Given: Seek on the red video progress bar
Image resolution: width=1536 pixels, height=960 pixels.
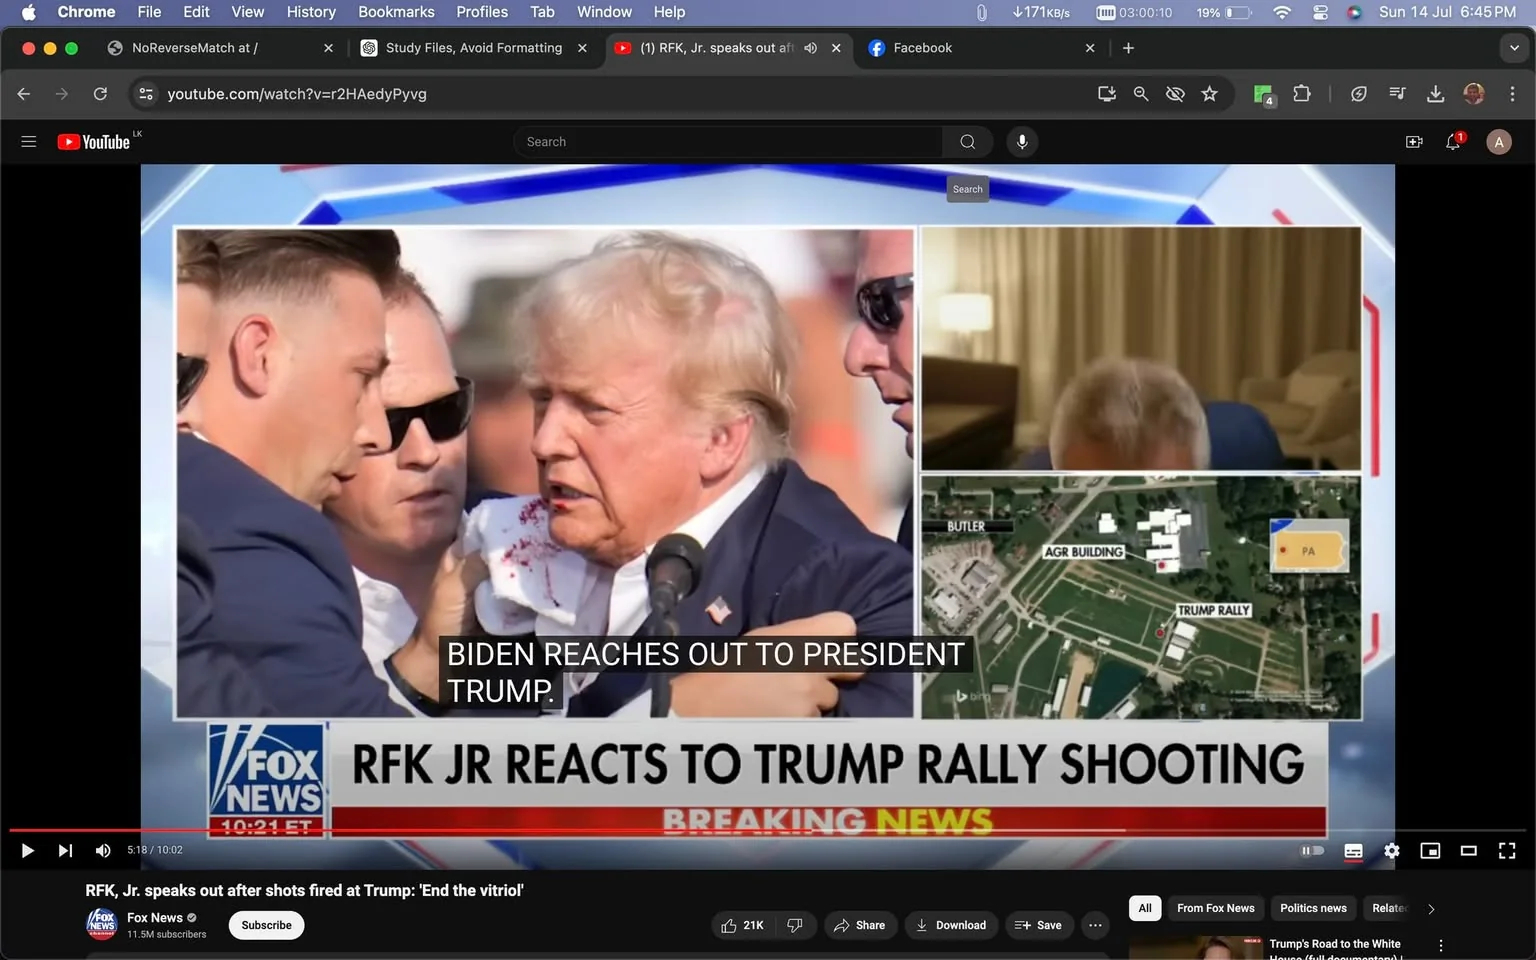Looking at the screenshot, I should tap(767, 830).
